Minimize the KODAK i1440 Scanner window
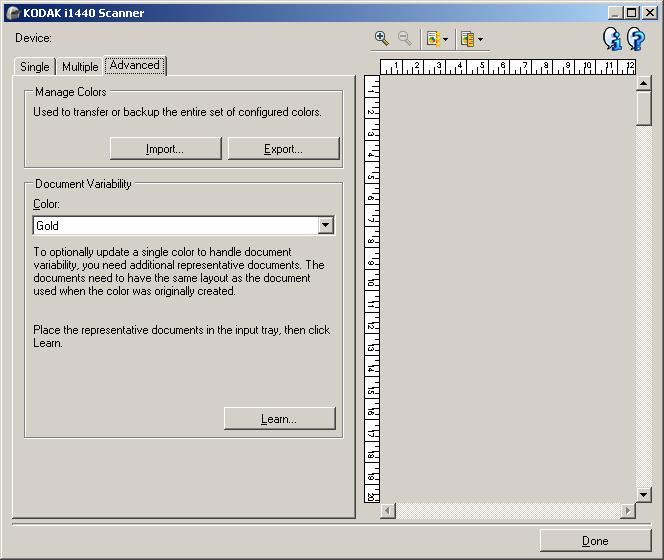Viewport: 664px width, 560px height. click(x=615, y=13)
